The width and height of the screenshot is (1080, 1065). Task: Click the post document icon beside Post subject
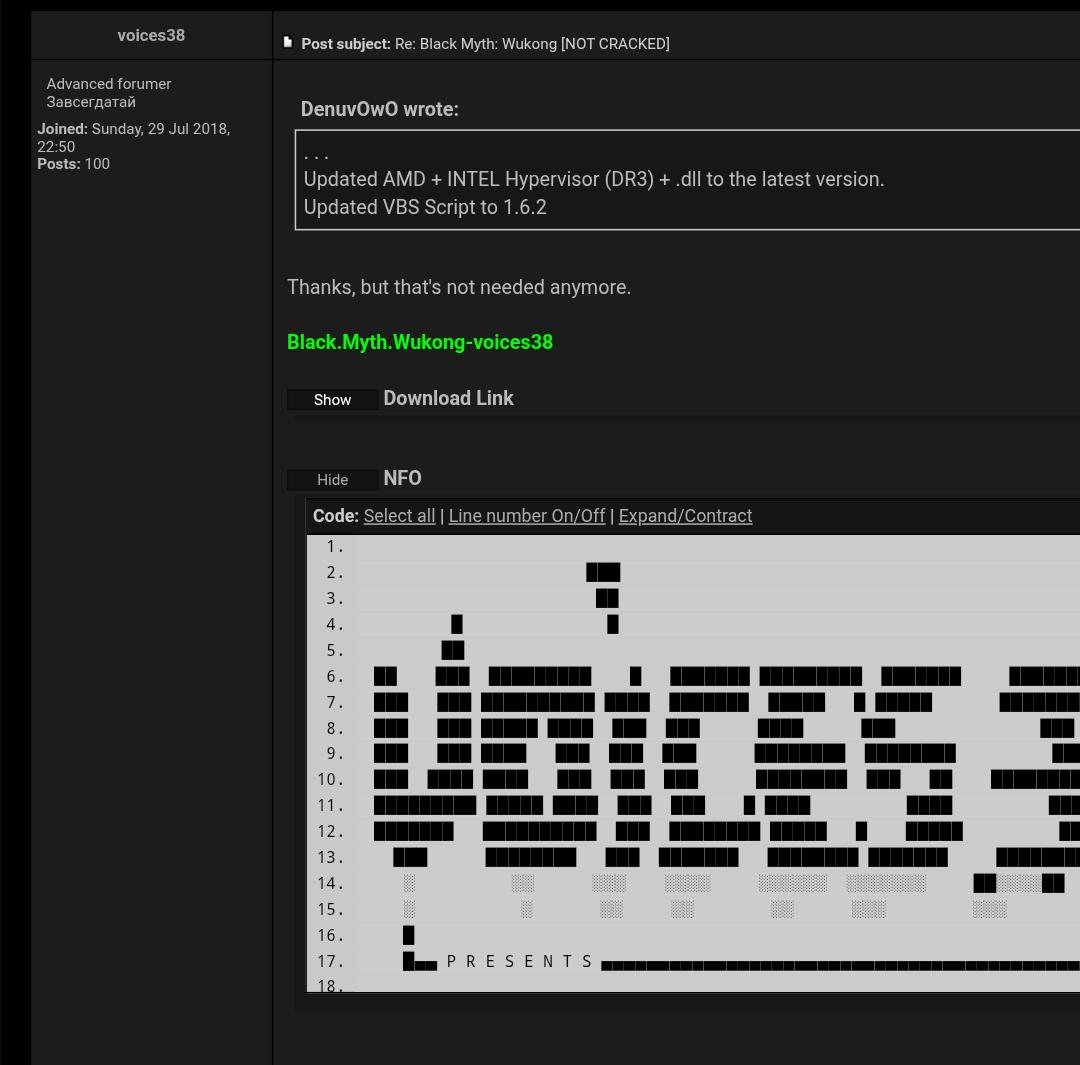(x=288, y=43)
